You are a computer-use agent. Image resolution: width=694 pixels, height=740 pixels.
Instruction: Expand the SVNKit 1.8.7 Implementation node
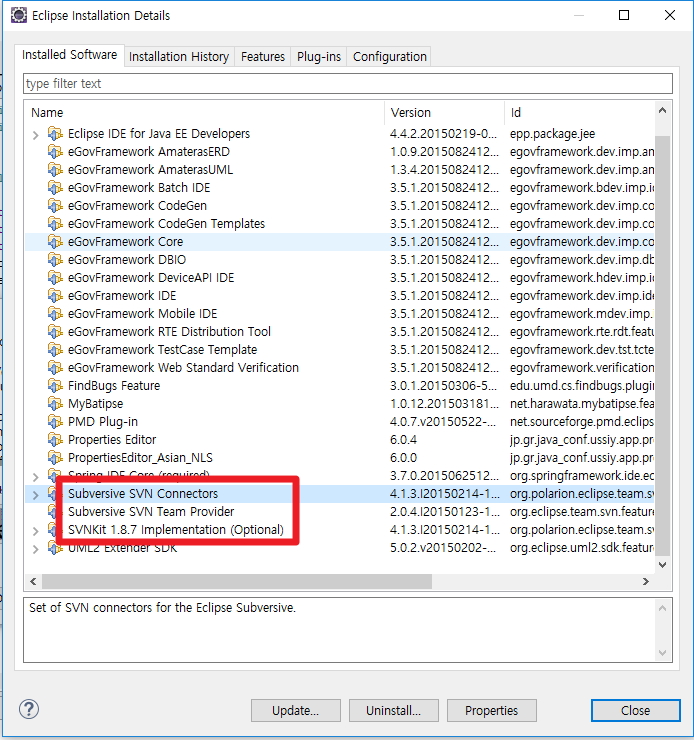coord(36,531)
